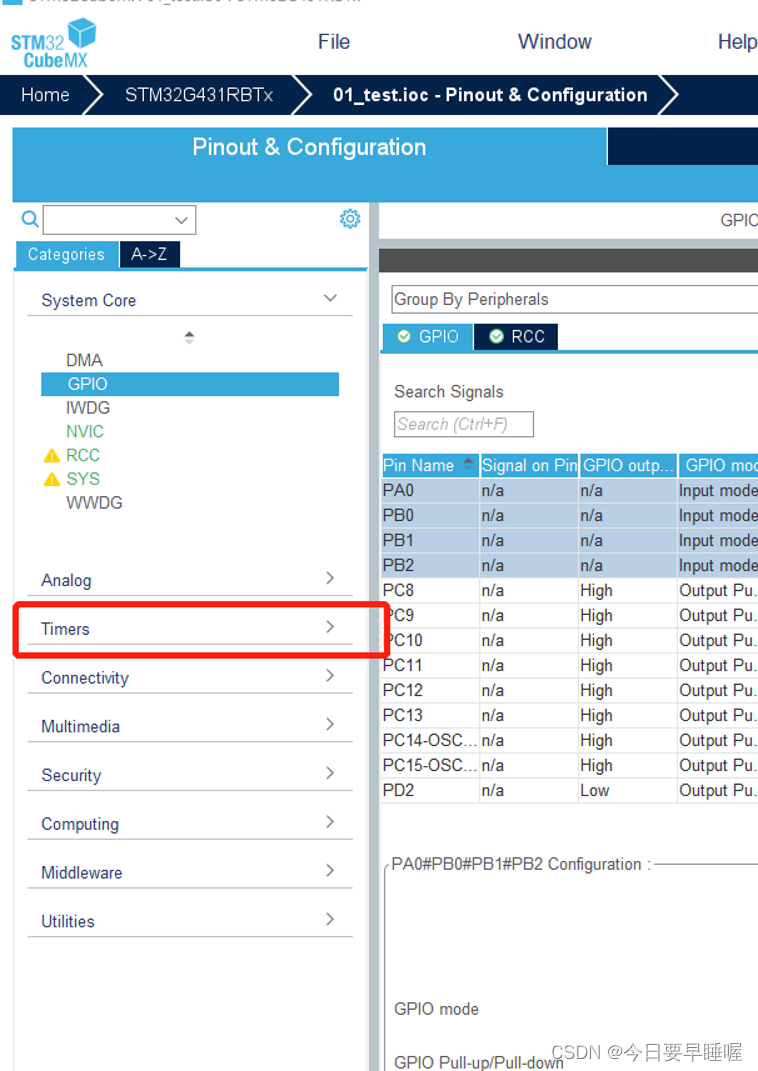
Task: Select SYS in System Core
Action: 83,479
